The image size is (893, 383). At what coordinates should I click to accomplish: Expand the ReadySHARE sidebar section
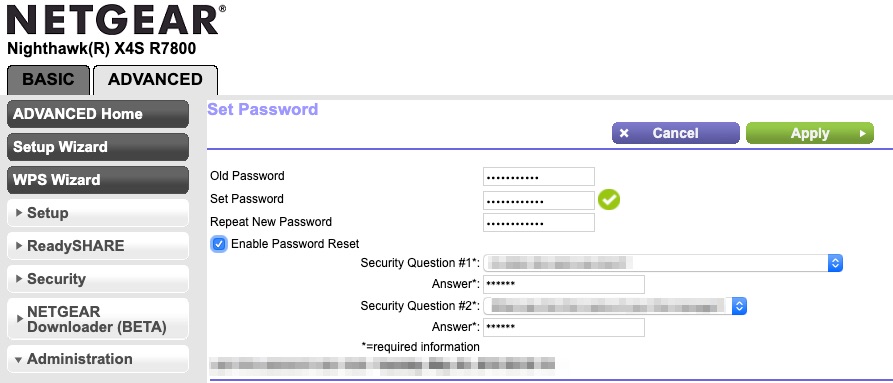(x=98, y=246)
